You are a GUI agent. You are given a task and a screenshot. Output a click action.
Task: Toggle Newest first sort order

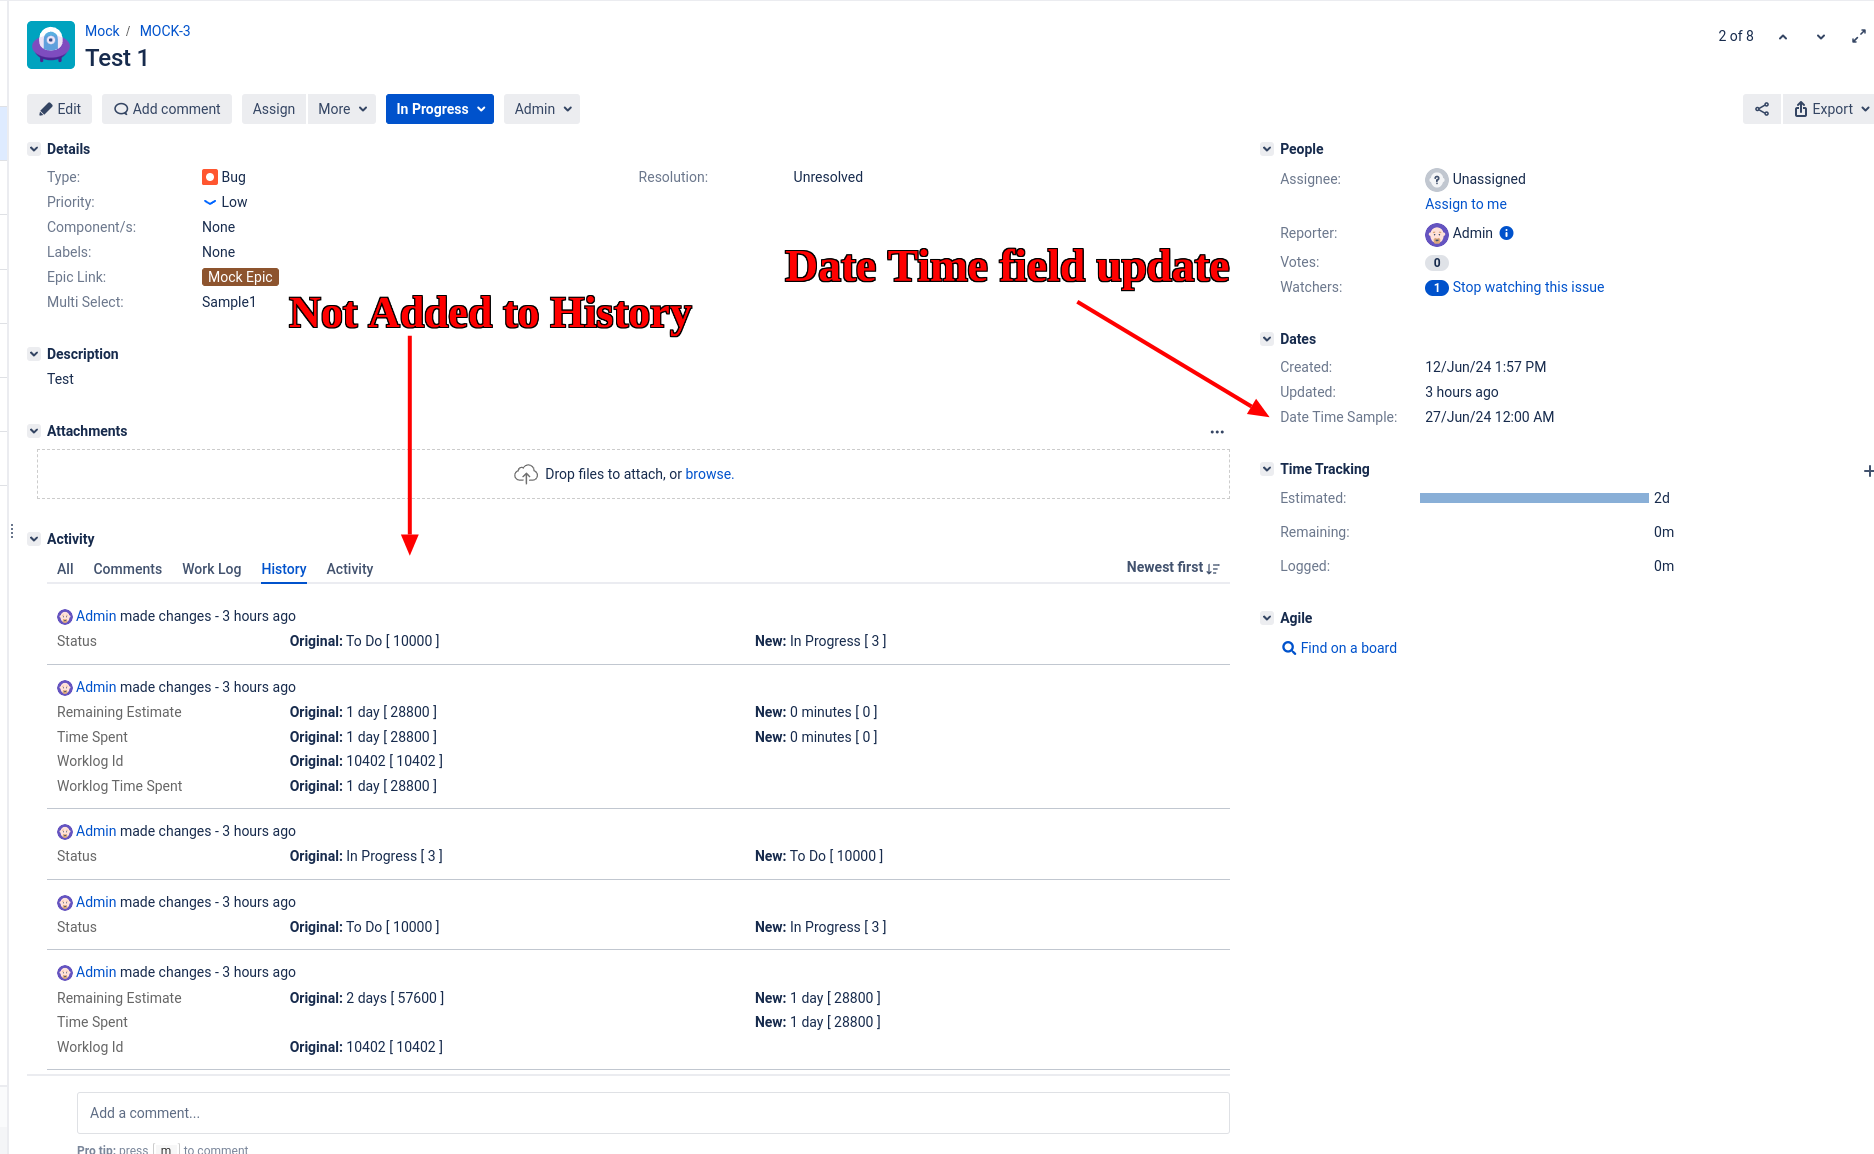pos(1173,567)
